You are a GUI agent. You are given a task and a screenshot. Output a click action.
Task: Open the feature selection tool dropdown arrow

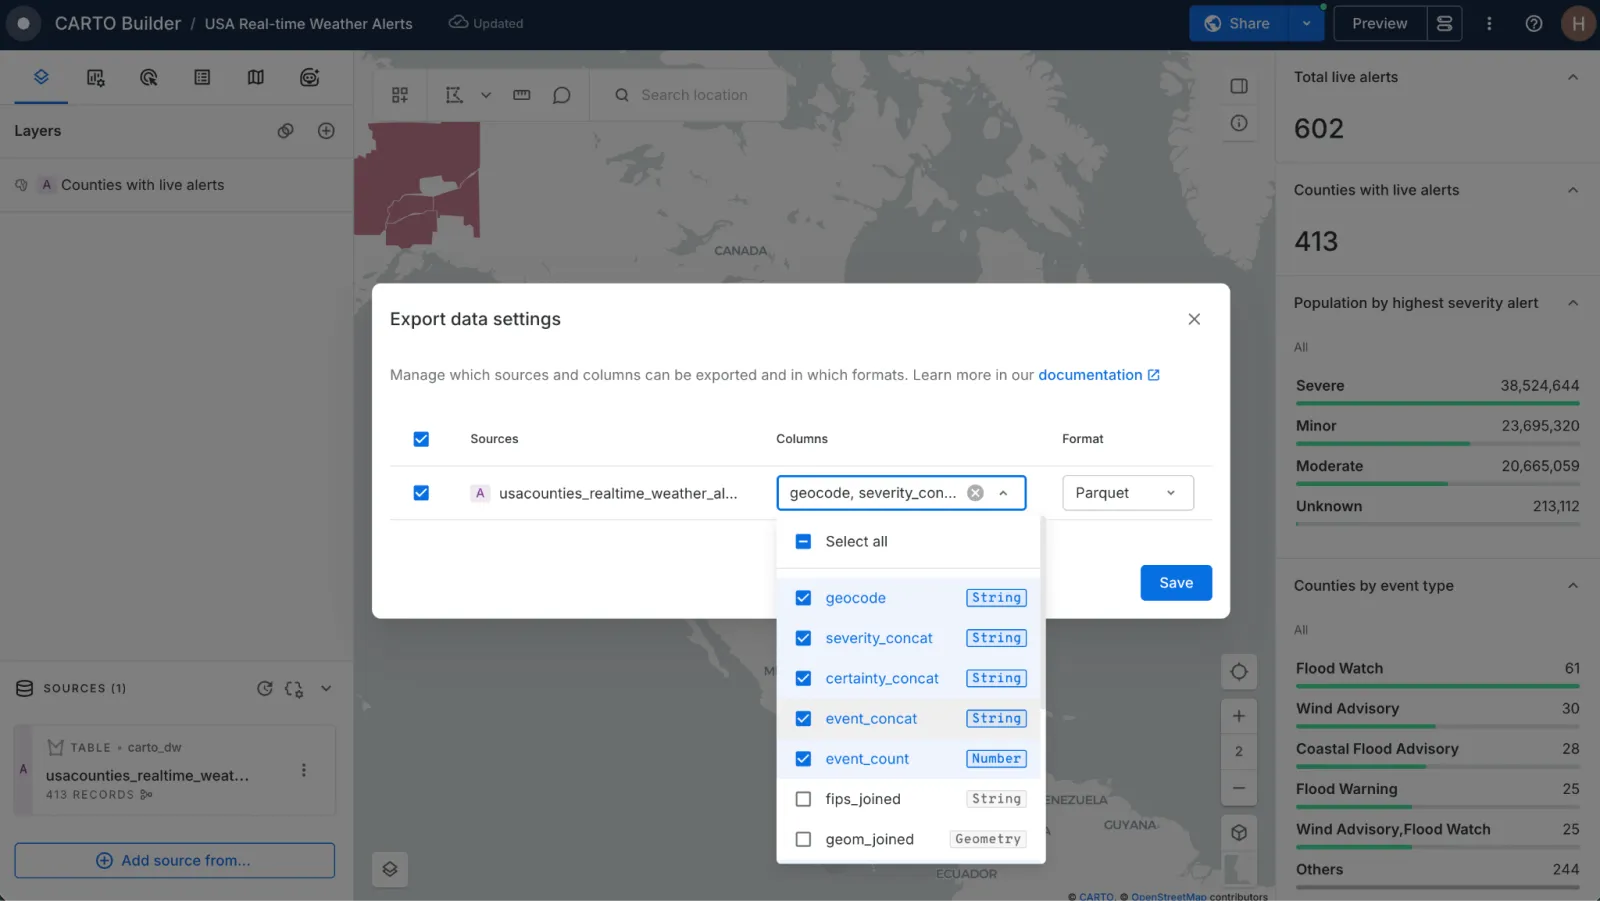(486, 95)
